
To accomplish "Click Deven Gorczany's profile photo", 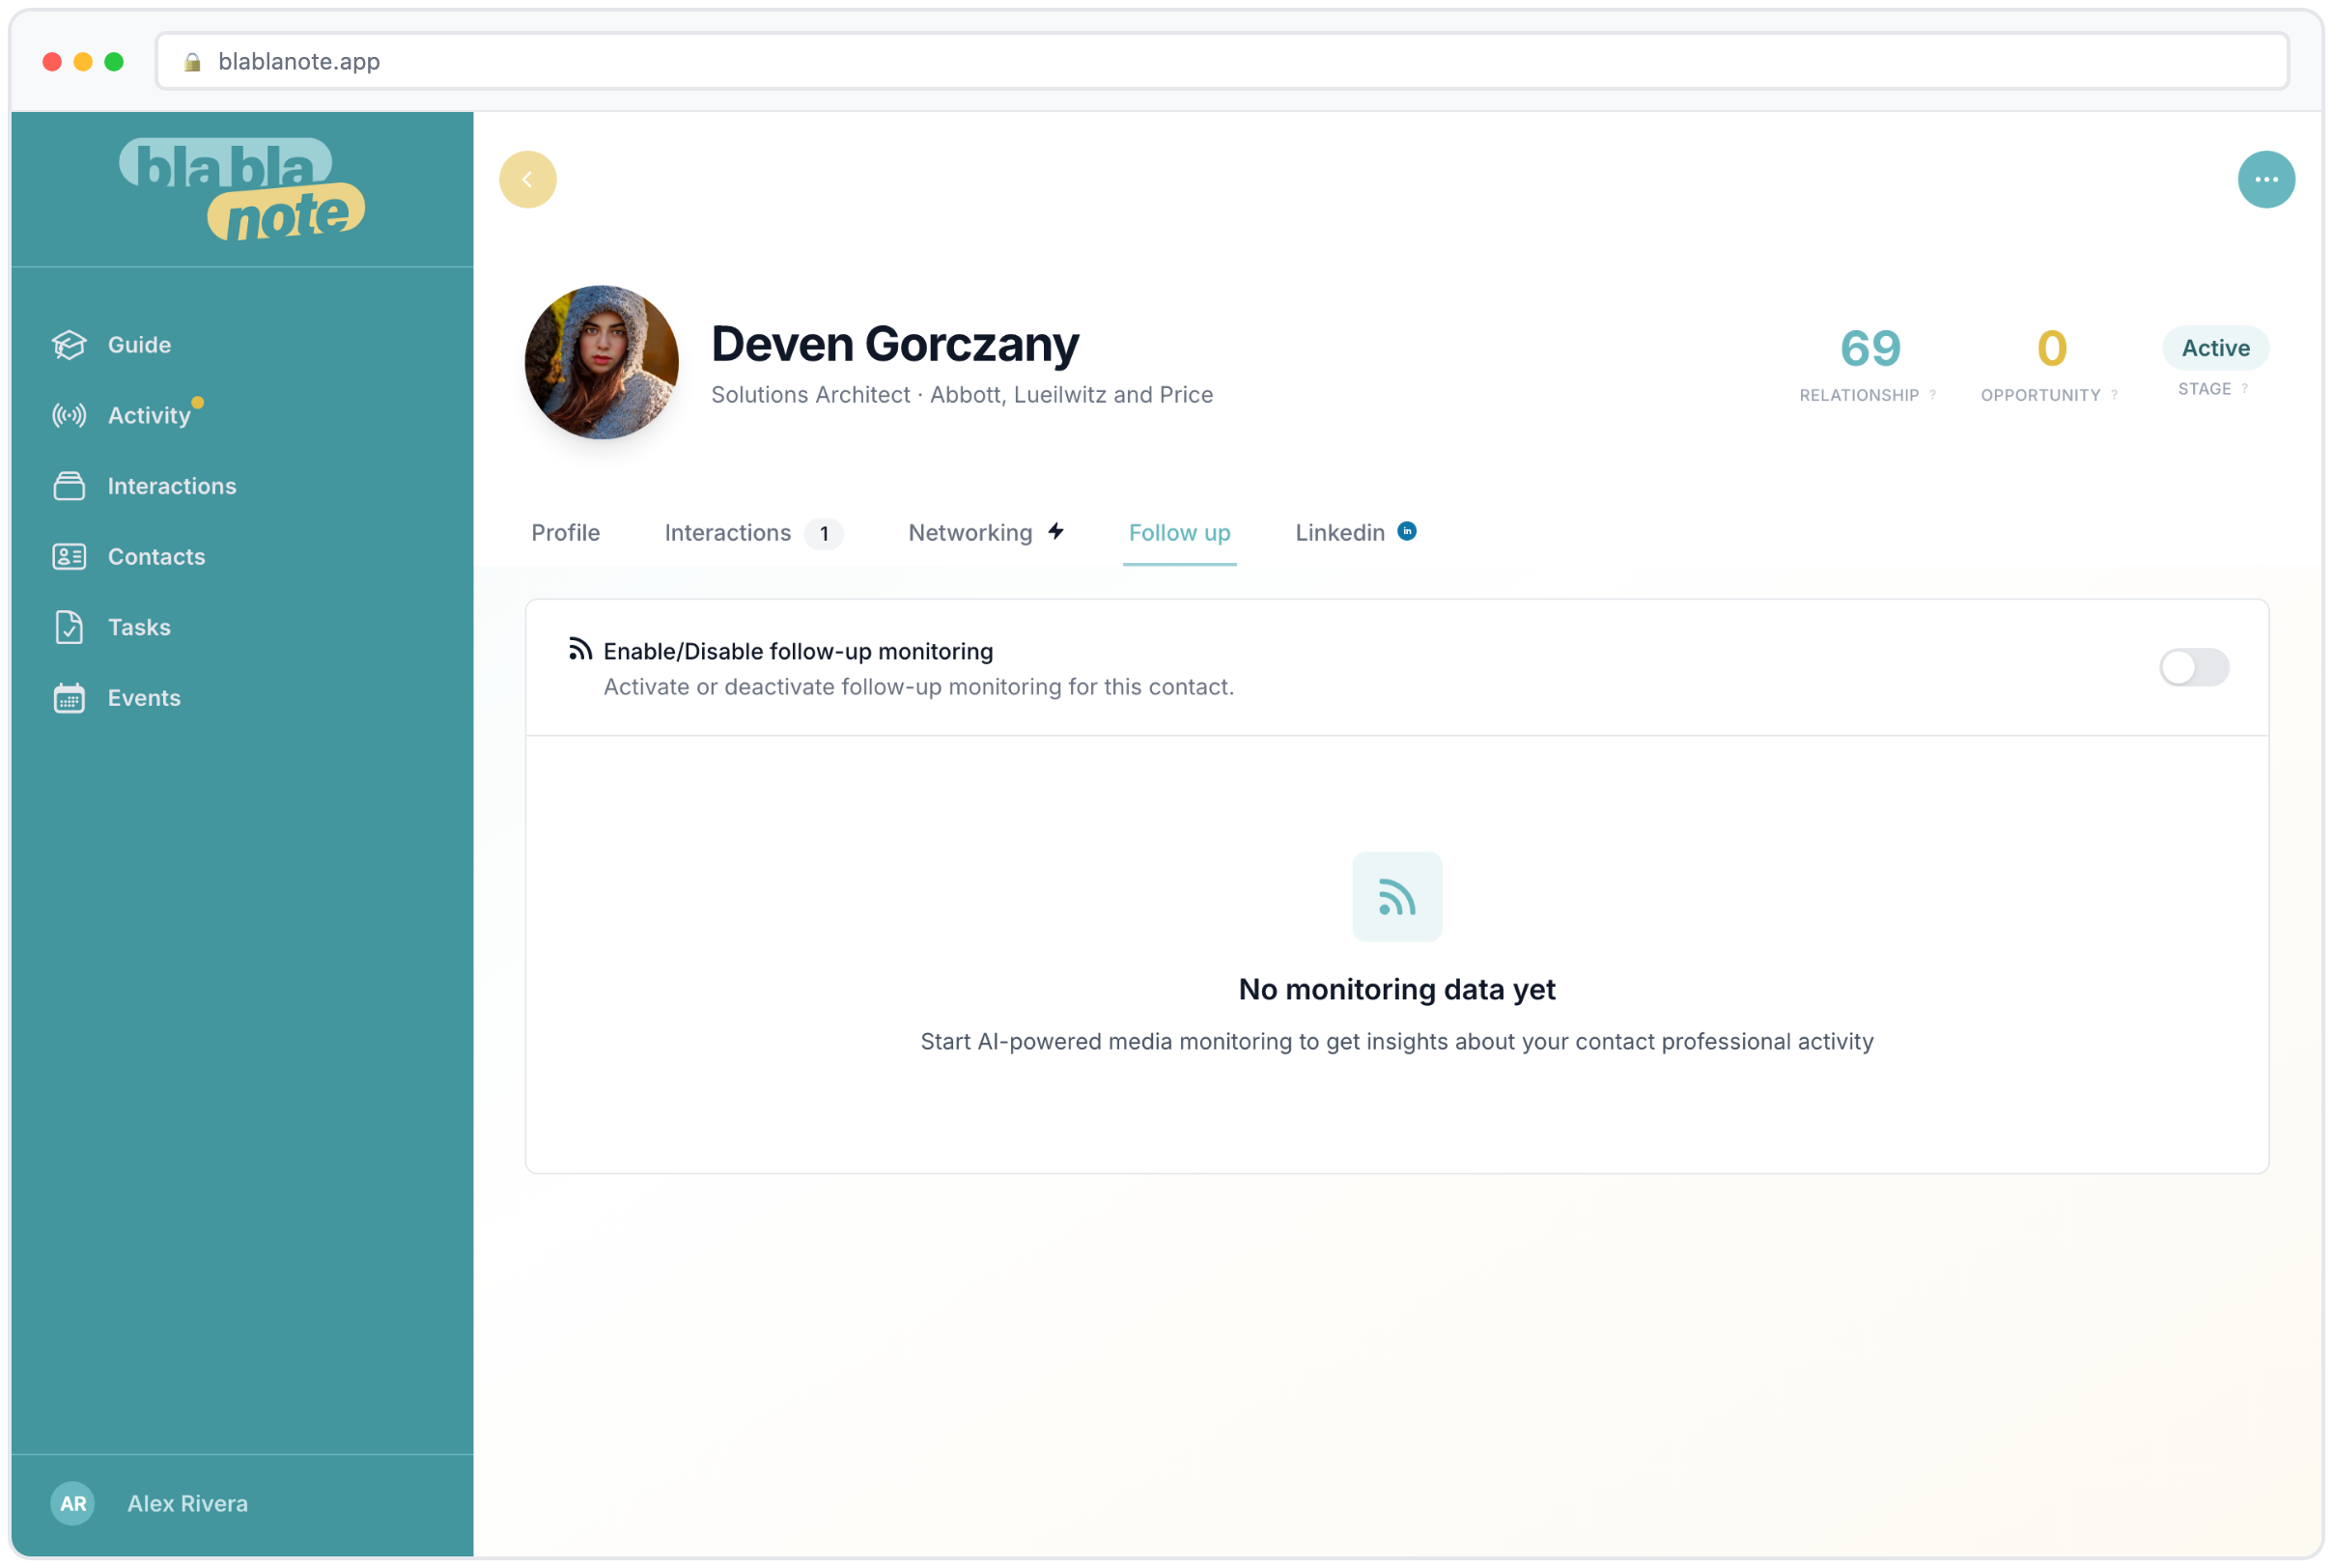I will tap(600, 362).
